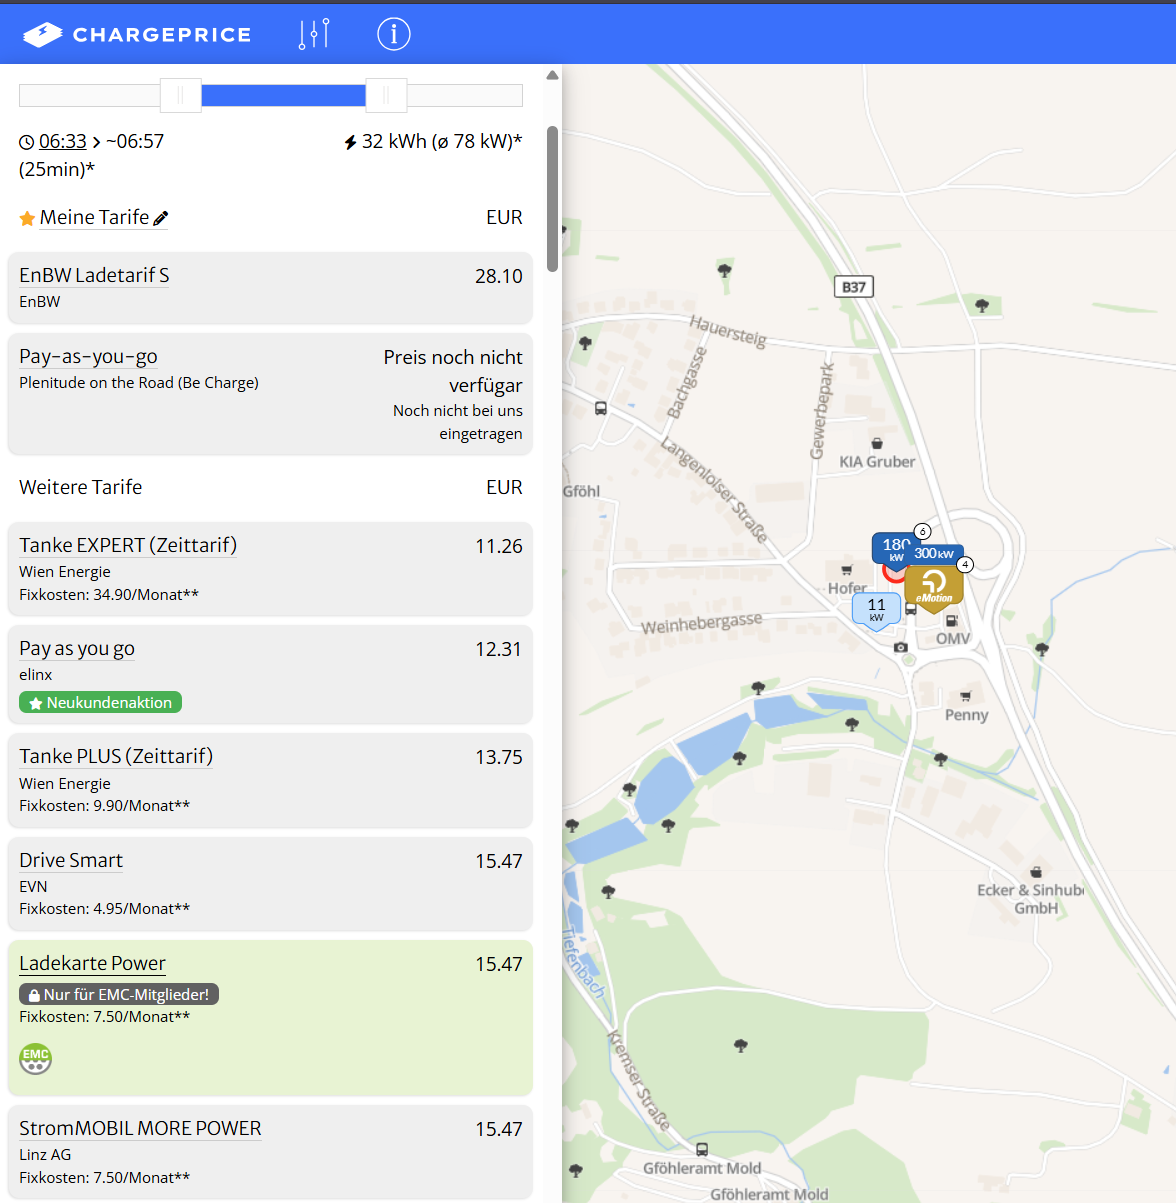The image size is (1176, 1203).
Task: Edit Meine Tarife with the pencil icon
Action: pyautogui.click(x=161, y=218)
